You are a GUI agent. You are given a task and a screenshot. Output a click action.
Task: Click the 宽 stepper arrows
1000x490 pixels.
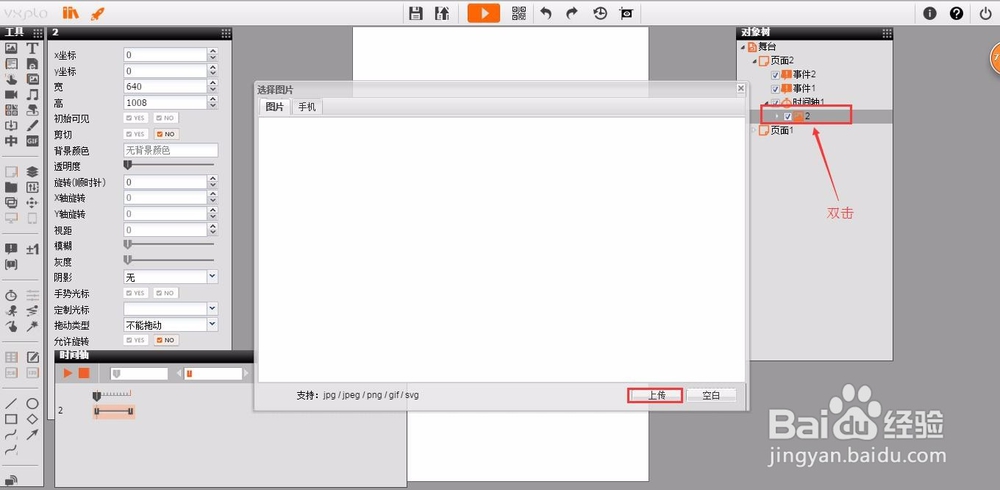tap(213, 86)
